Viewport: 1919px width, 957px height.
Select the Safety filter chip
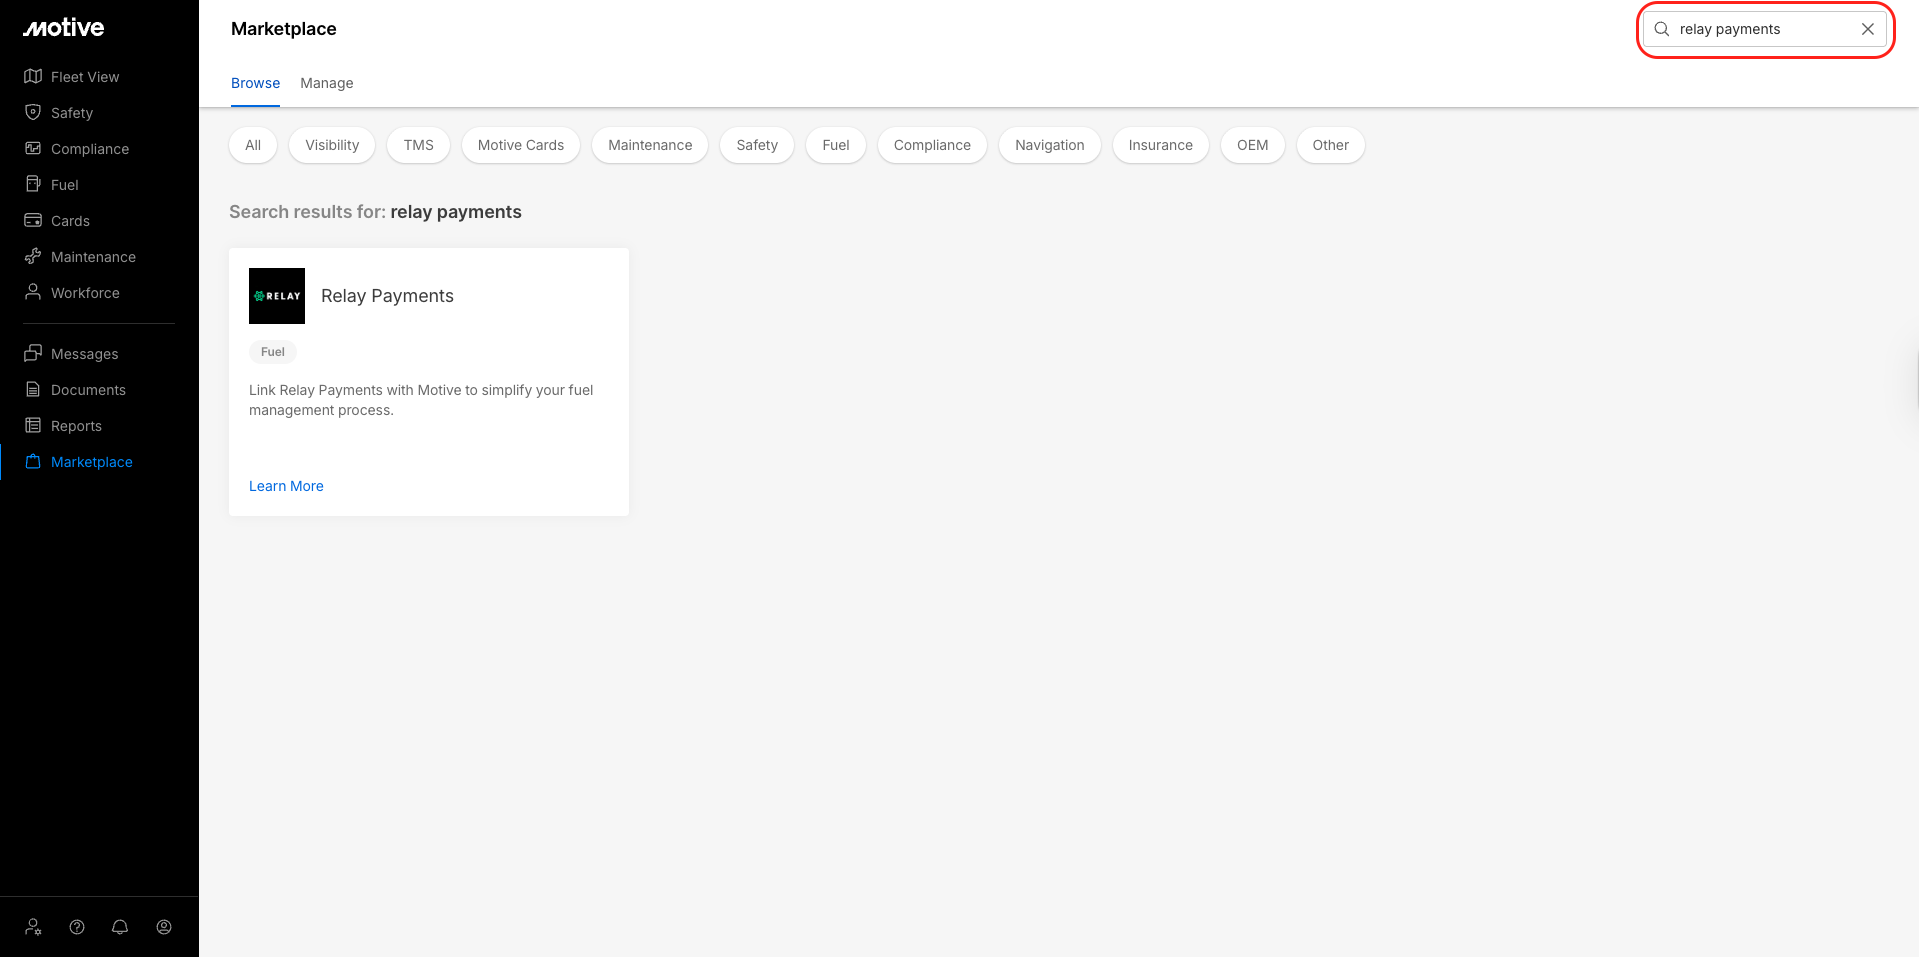coord(757,145)
